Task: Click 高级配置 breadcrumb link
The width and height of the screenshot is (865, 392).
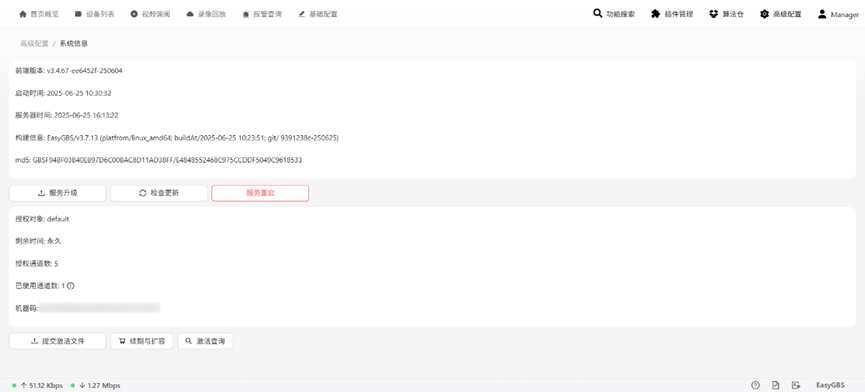Action: point(34,44)
